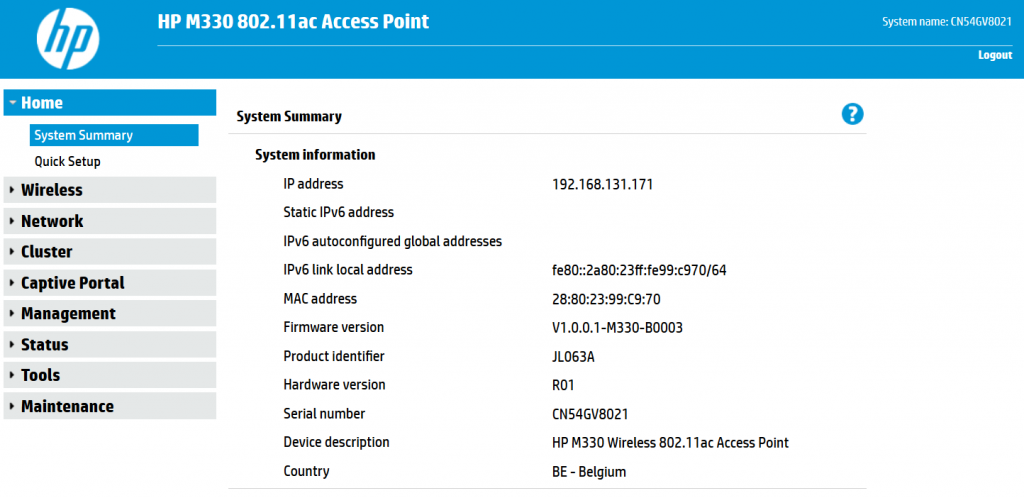The height and width of the screenshot is (498, 1024).
Task: Click the HP logo icon
Action: 68,39
